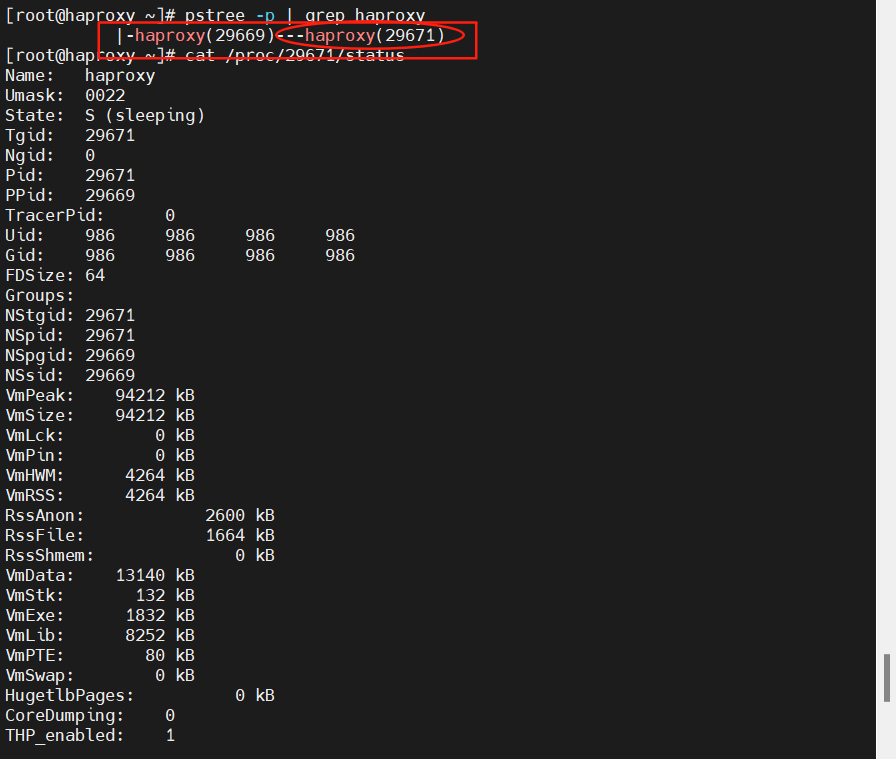
Task: Click the 'FDSize: 64' line
Action: pyautogui.click(x=55, y=275)
